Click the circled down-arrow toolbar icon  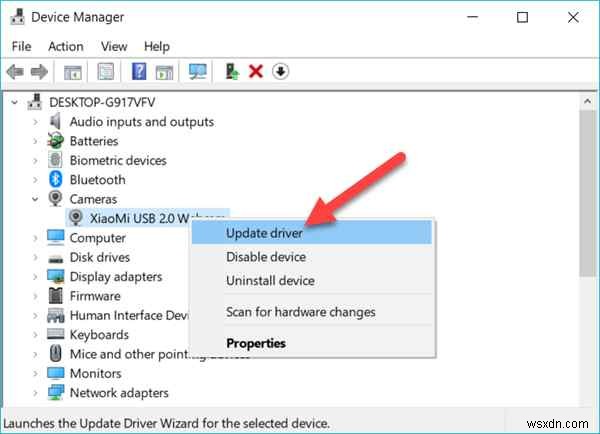(x=280, y=72)
